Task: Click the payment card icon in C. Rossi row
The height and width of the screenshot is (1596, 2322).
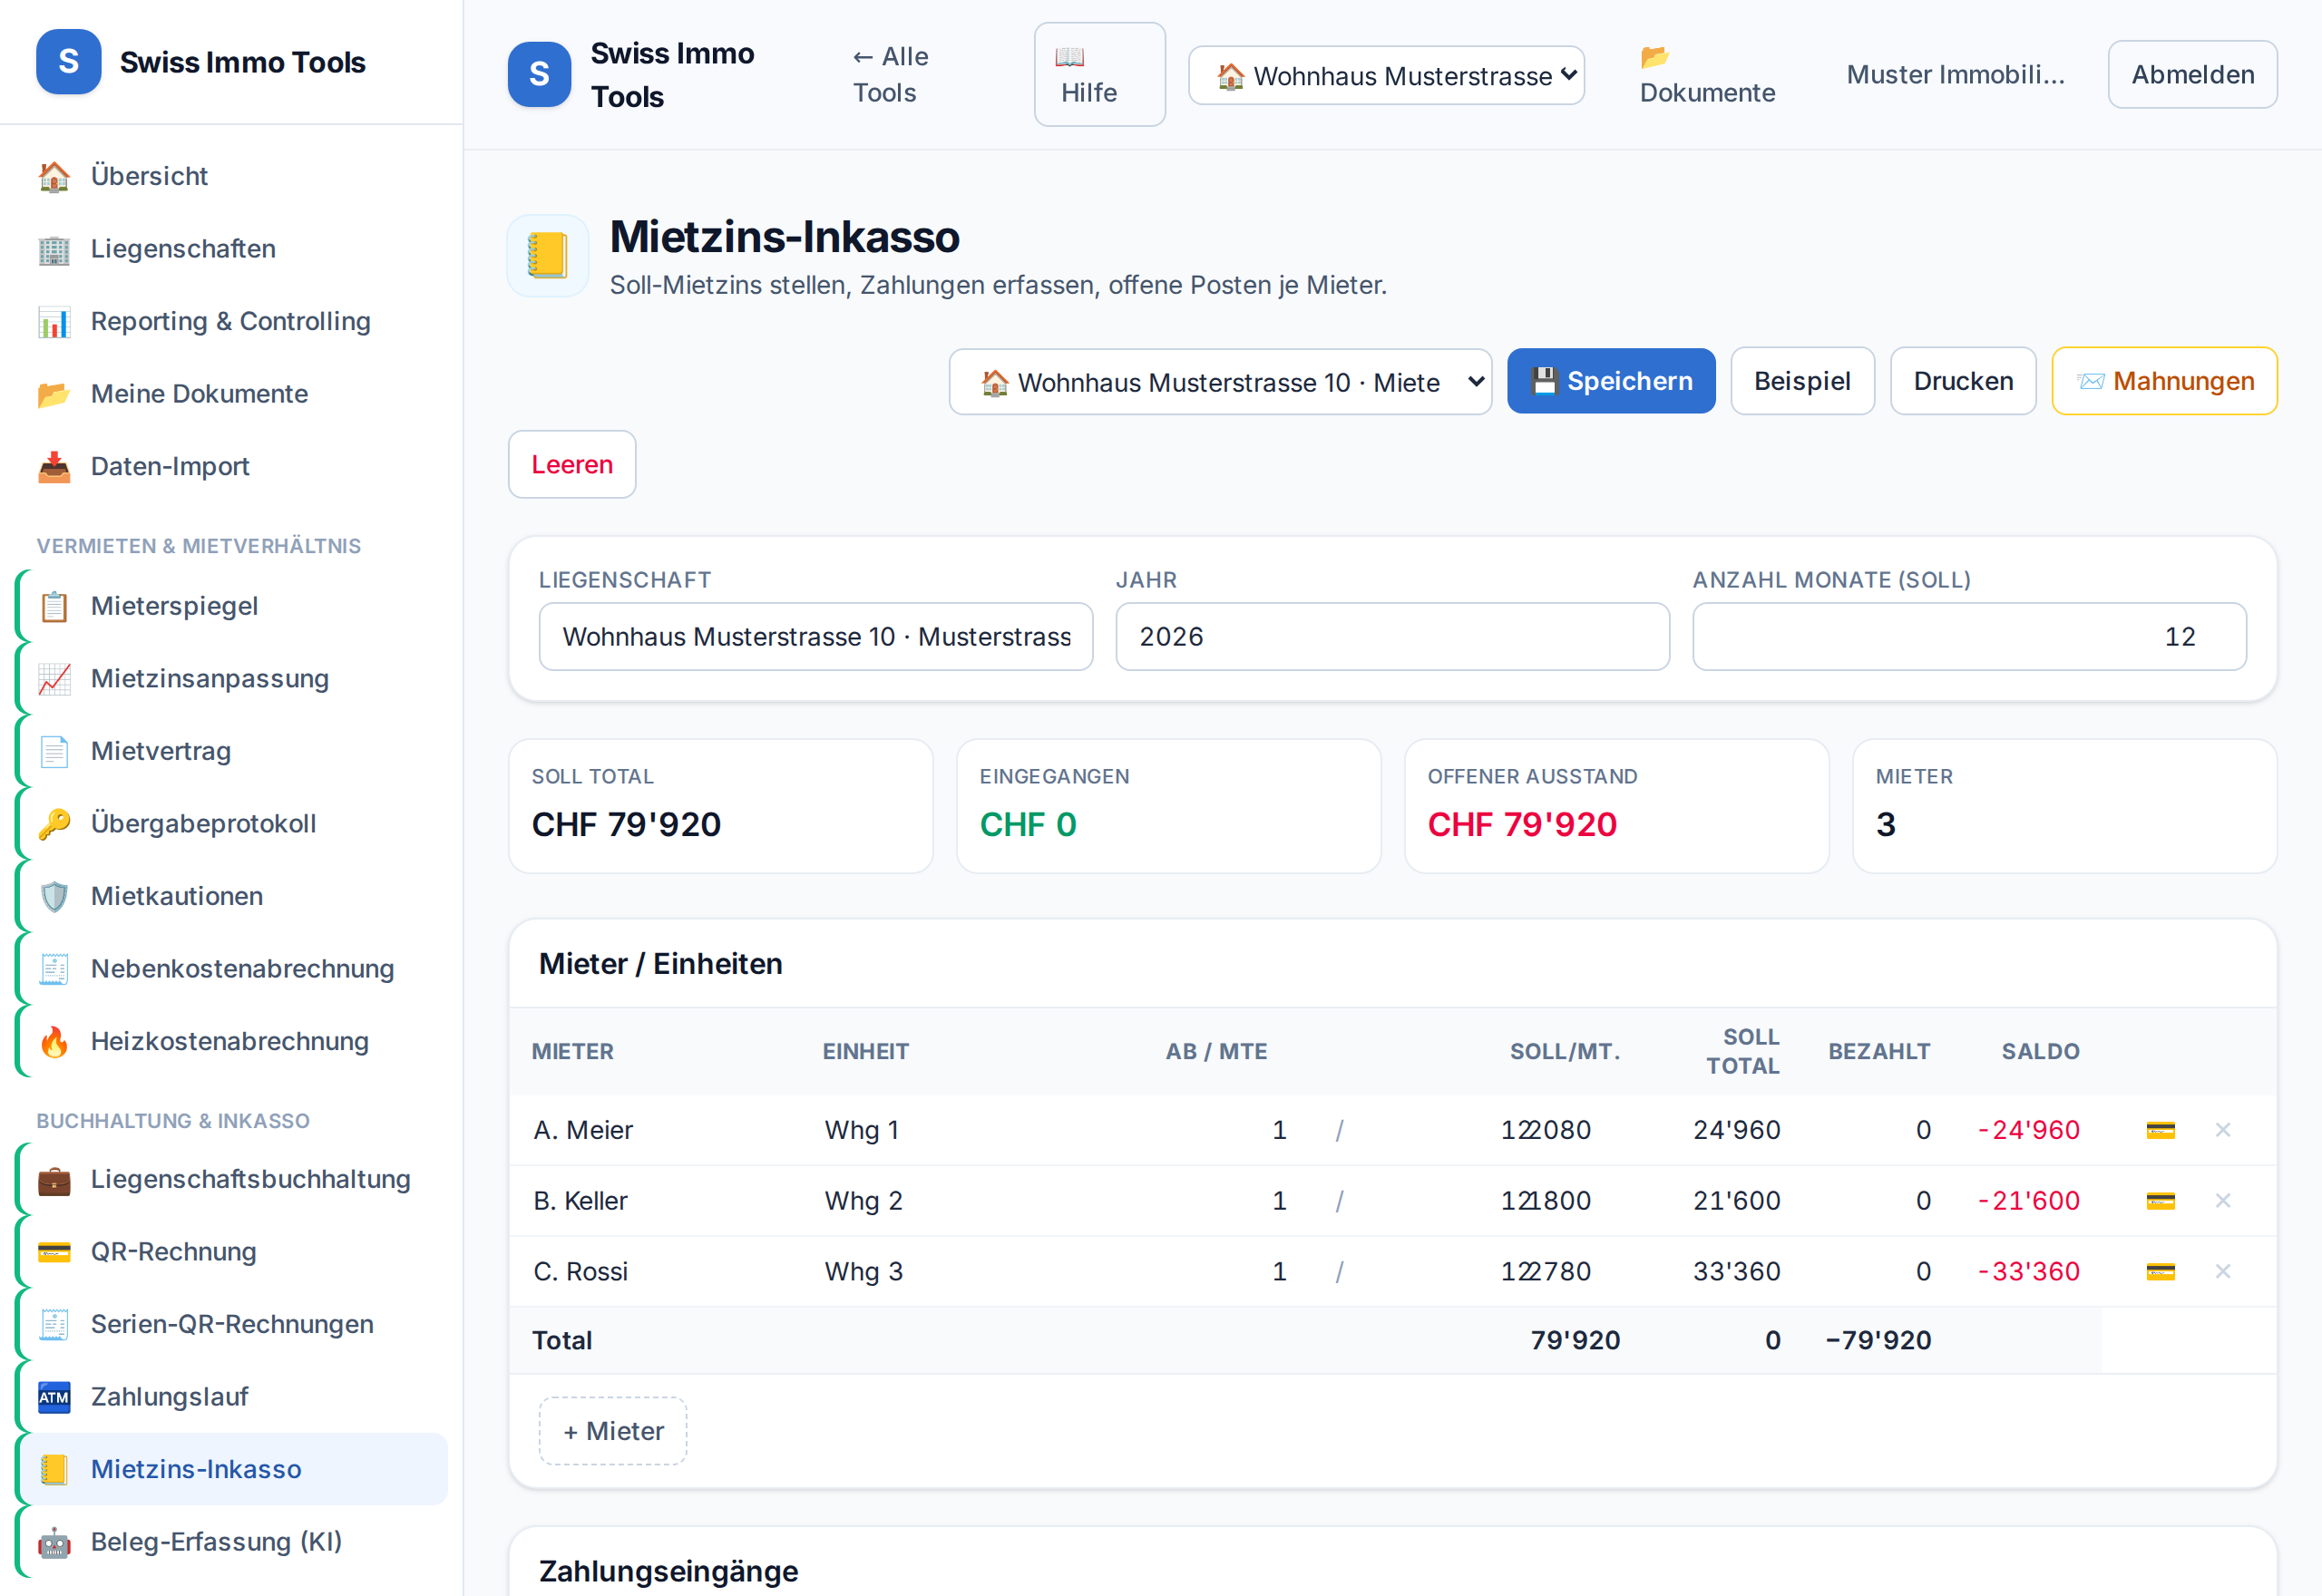Action: click(x=2160, y=1271)
